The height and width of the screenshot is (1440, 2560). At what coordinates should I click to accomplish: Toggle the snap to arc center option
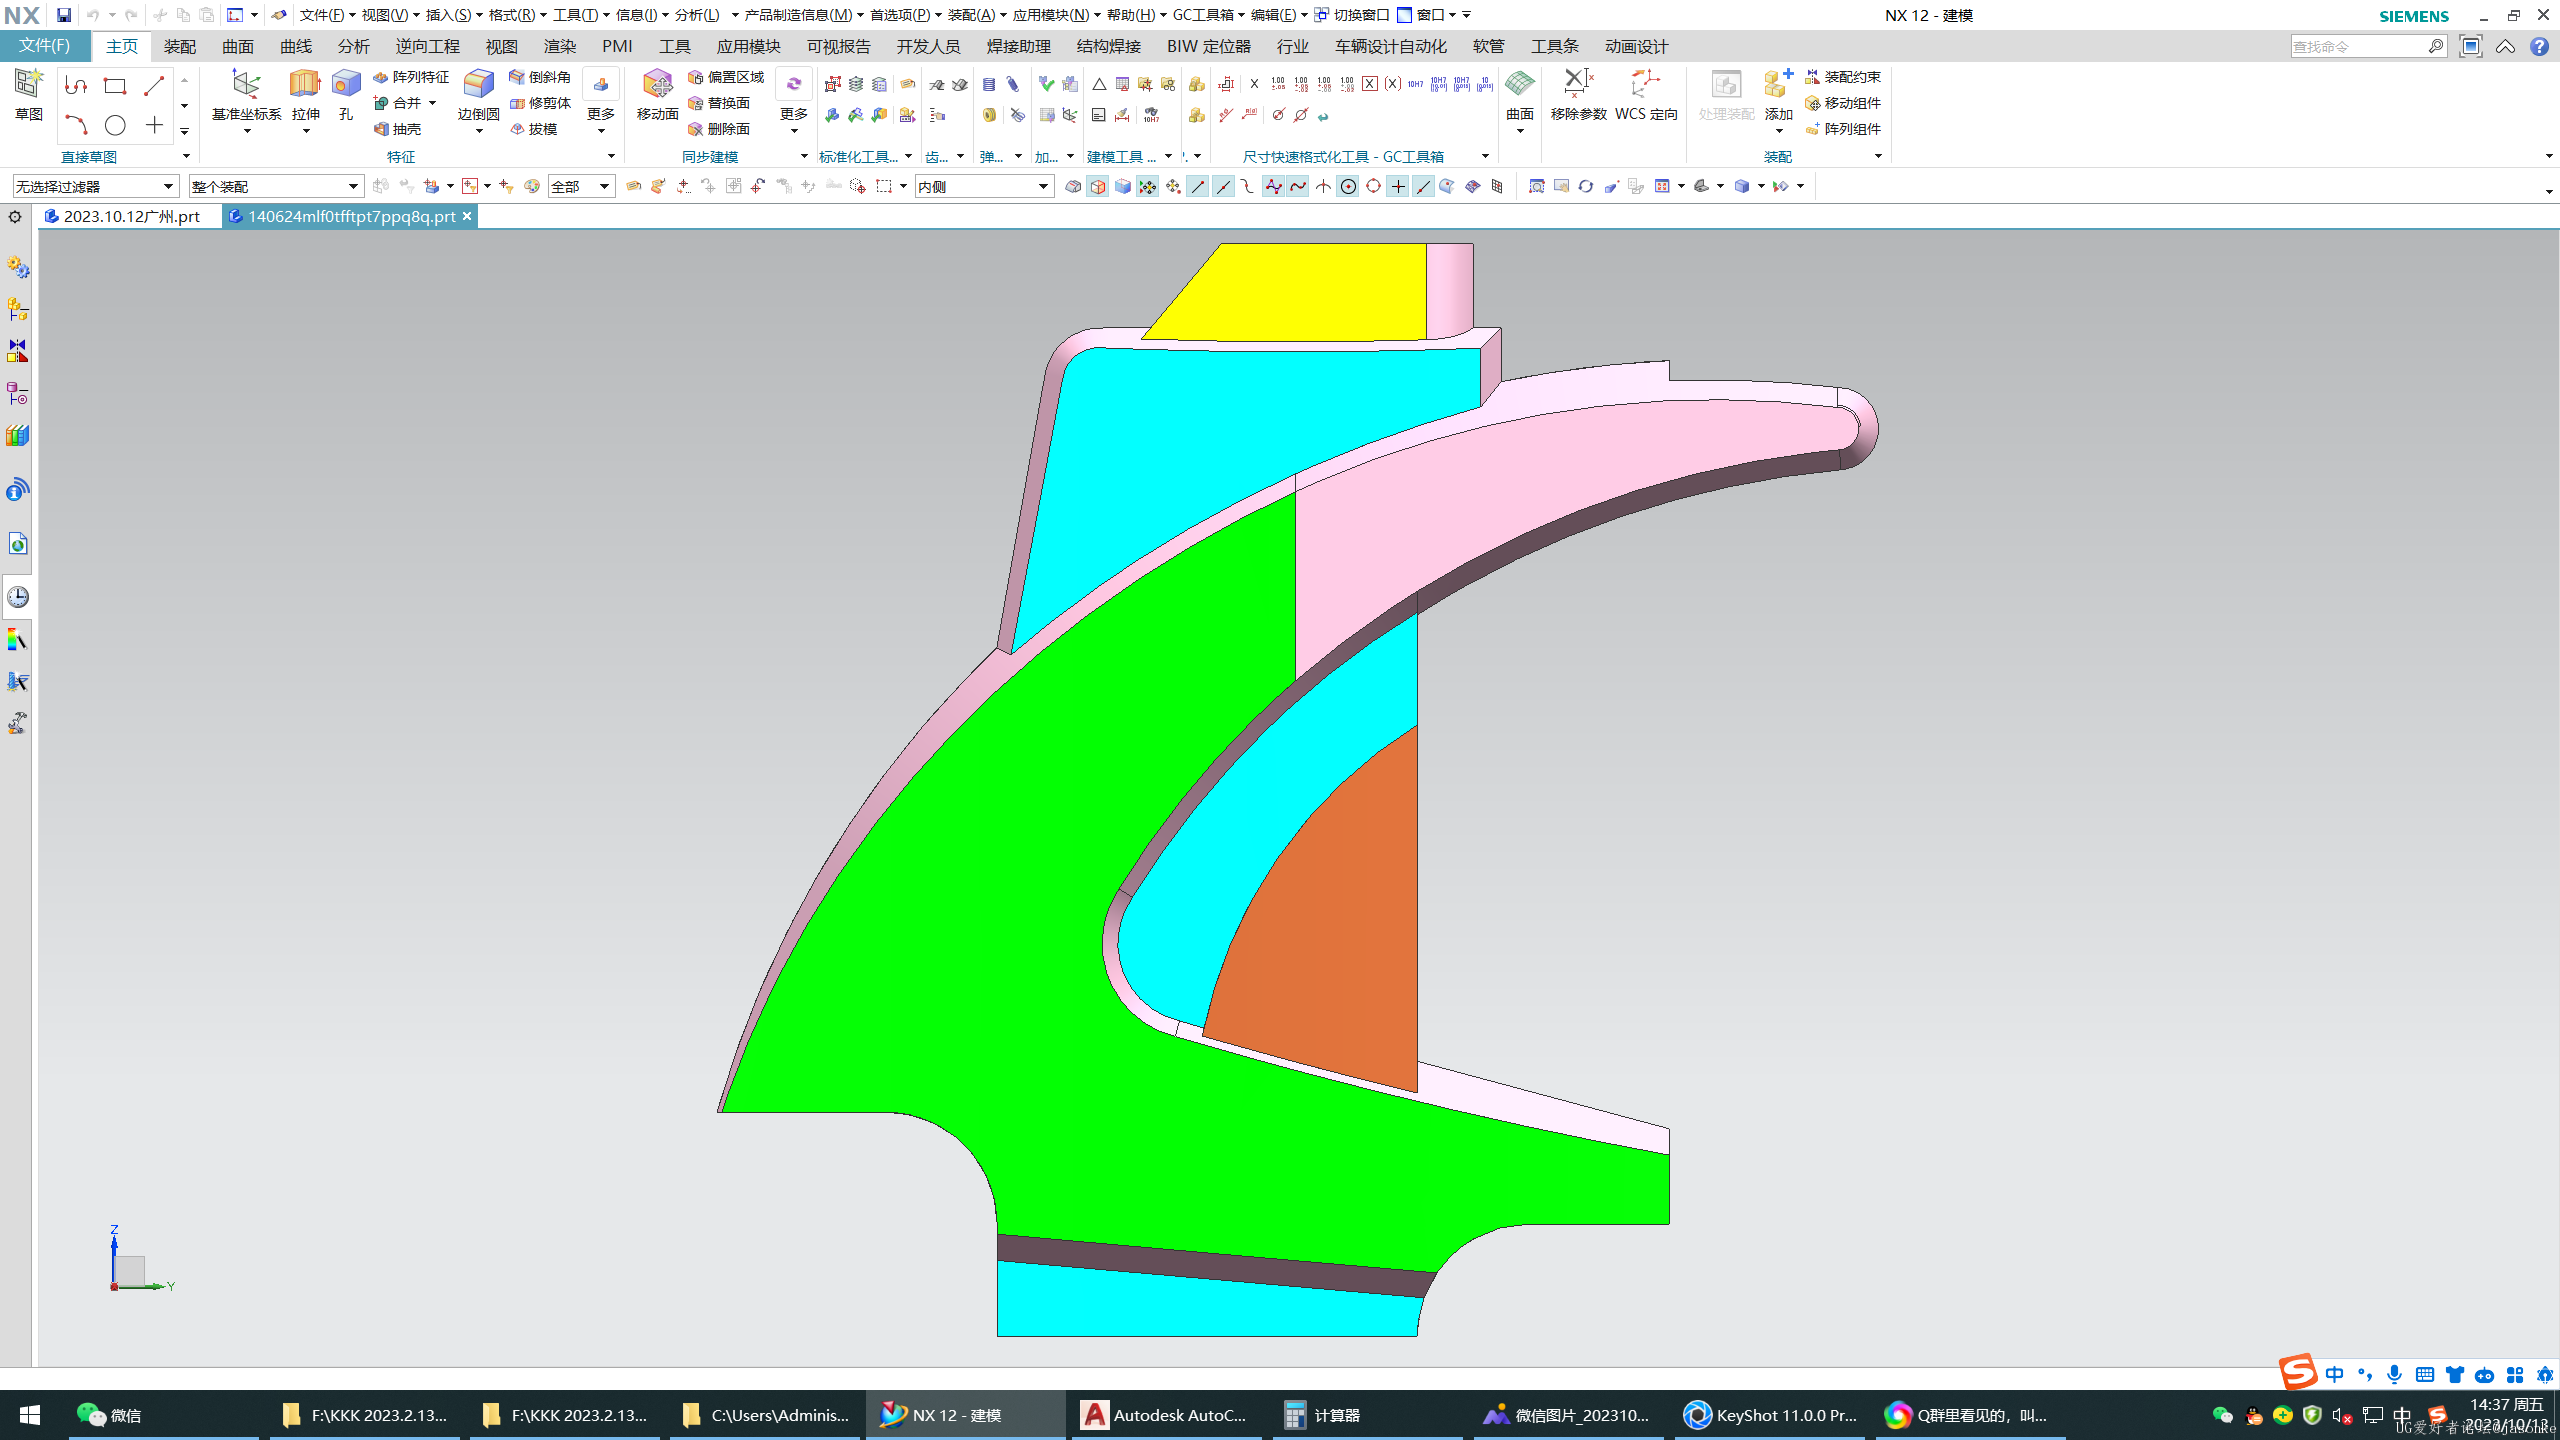pos(1348,186)
